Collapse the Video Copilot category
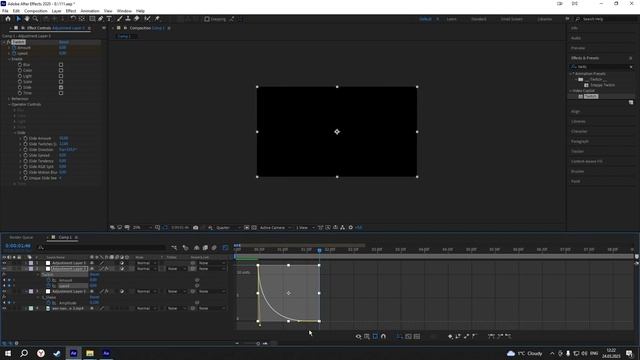Viewport: 640px width, 360px height. 571,91
